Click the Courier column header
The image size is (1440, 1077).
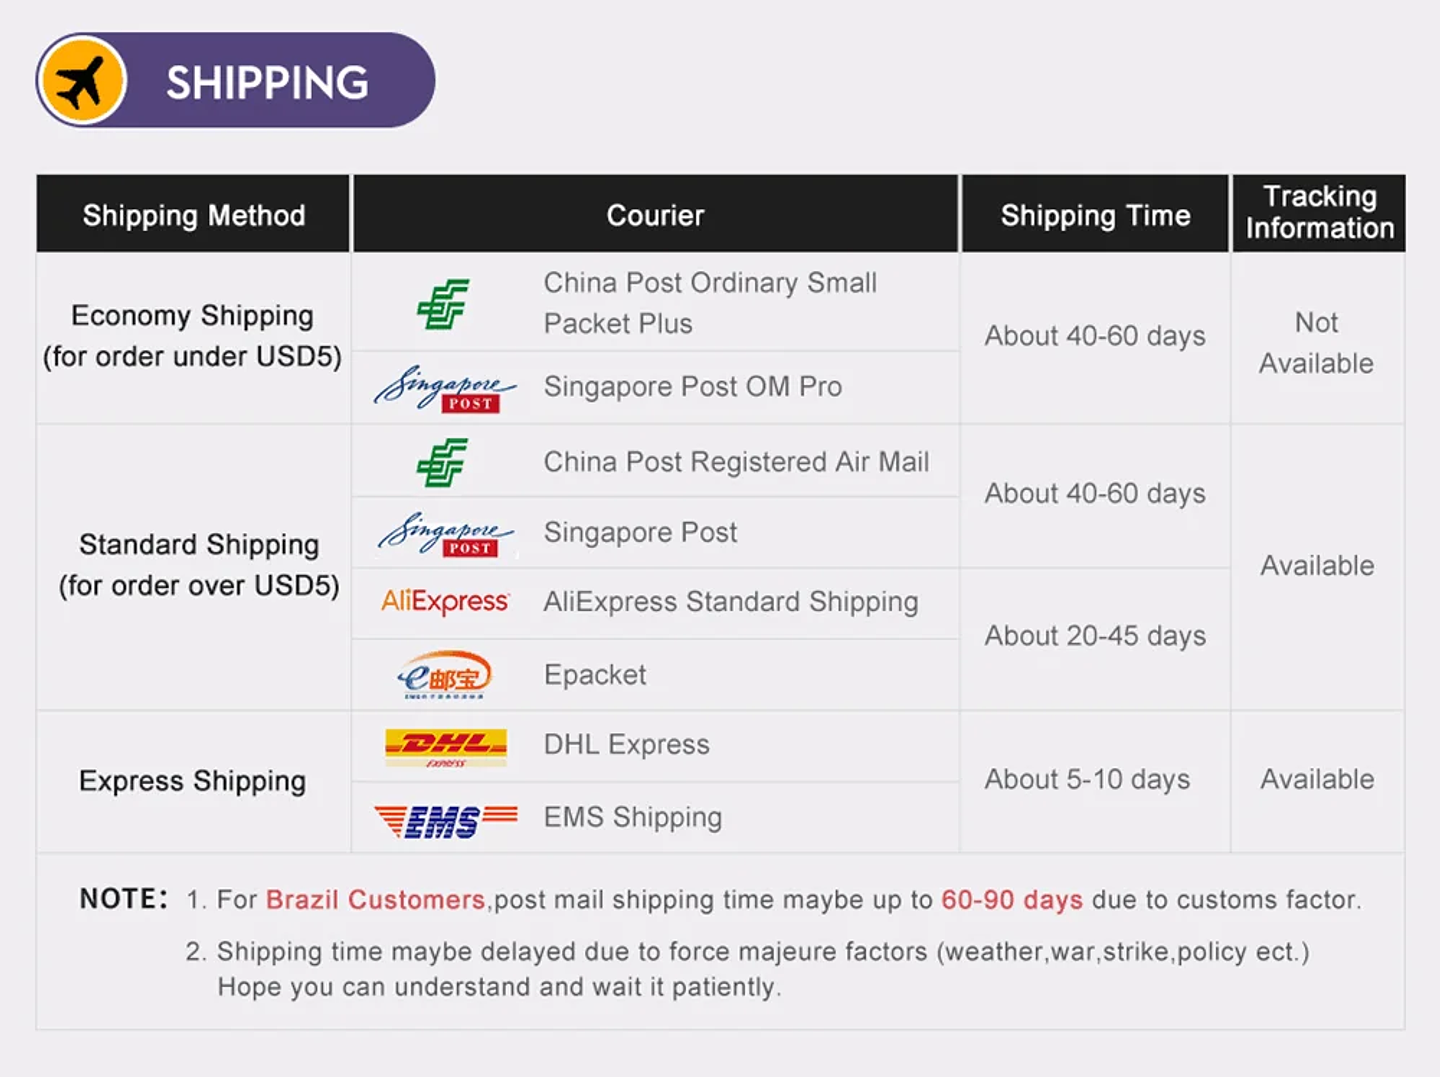pyautogui.click(x=655, y=215)
